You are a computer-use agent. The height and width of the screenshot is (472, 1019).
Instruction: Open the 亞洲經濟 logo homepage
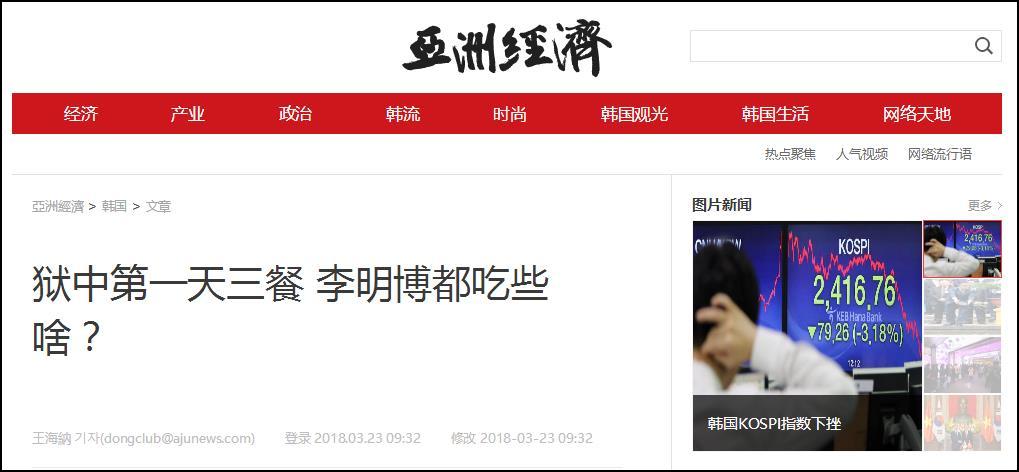(x=507, y=48)
